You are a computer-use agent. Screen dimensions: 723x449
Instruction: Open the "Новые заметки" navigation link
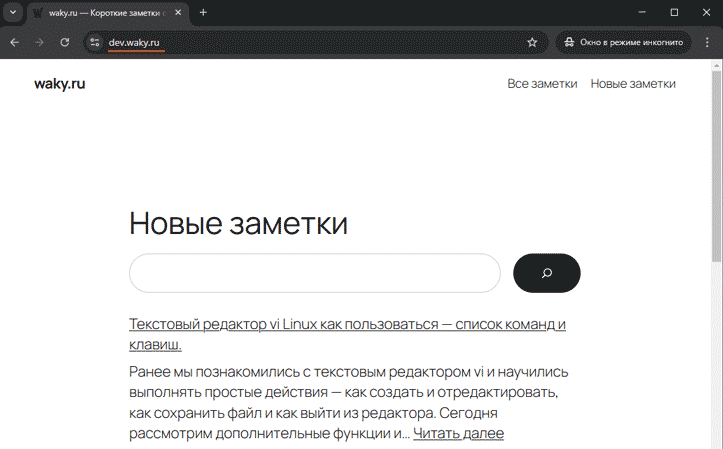pos(633,84)
